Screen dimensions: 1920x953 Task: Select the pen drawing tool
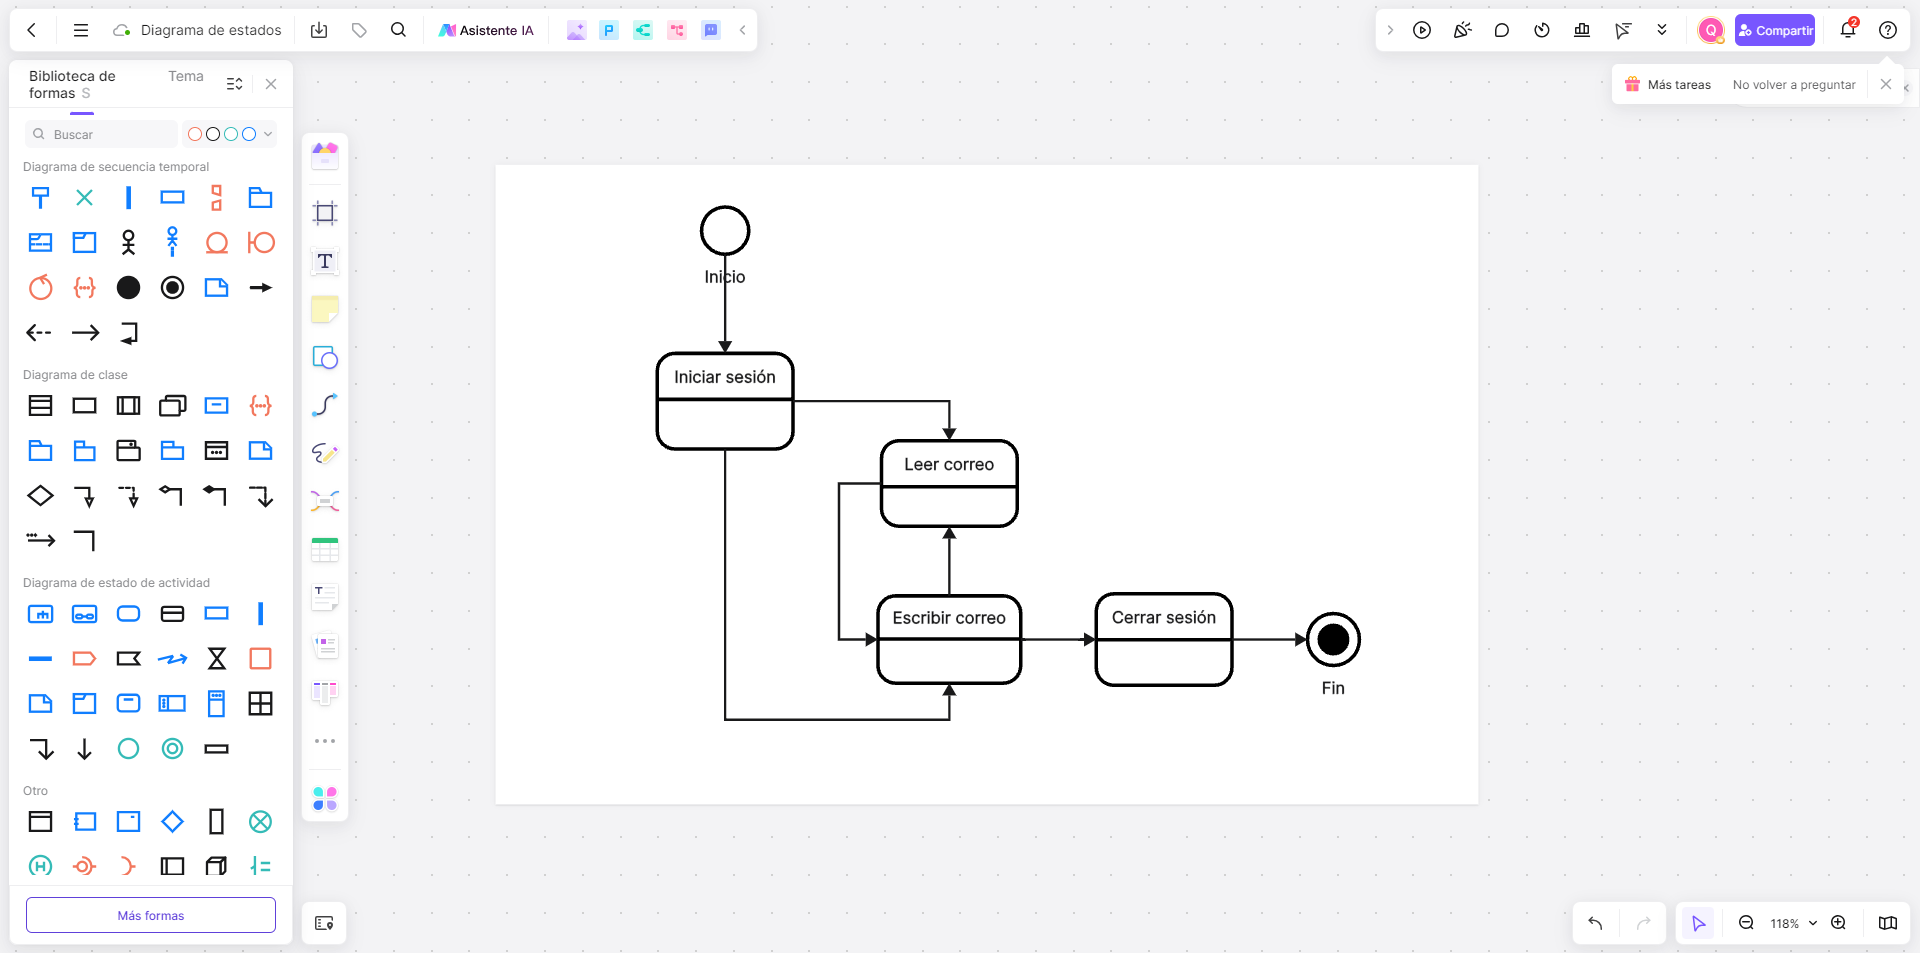tap(325, 453)
